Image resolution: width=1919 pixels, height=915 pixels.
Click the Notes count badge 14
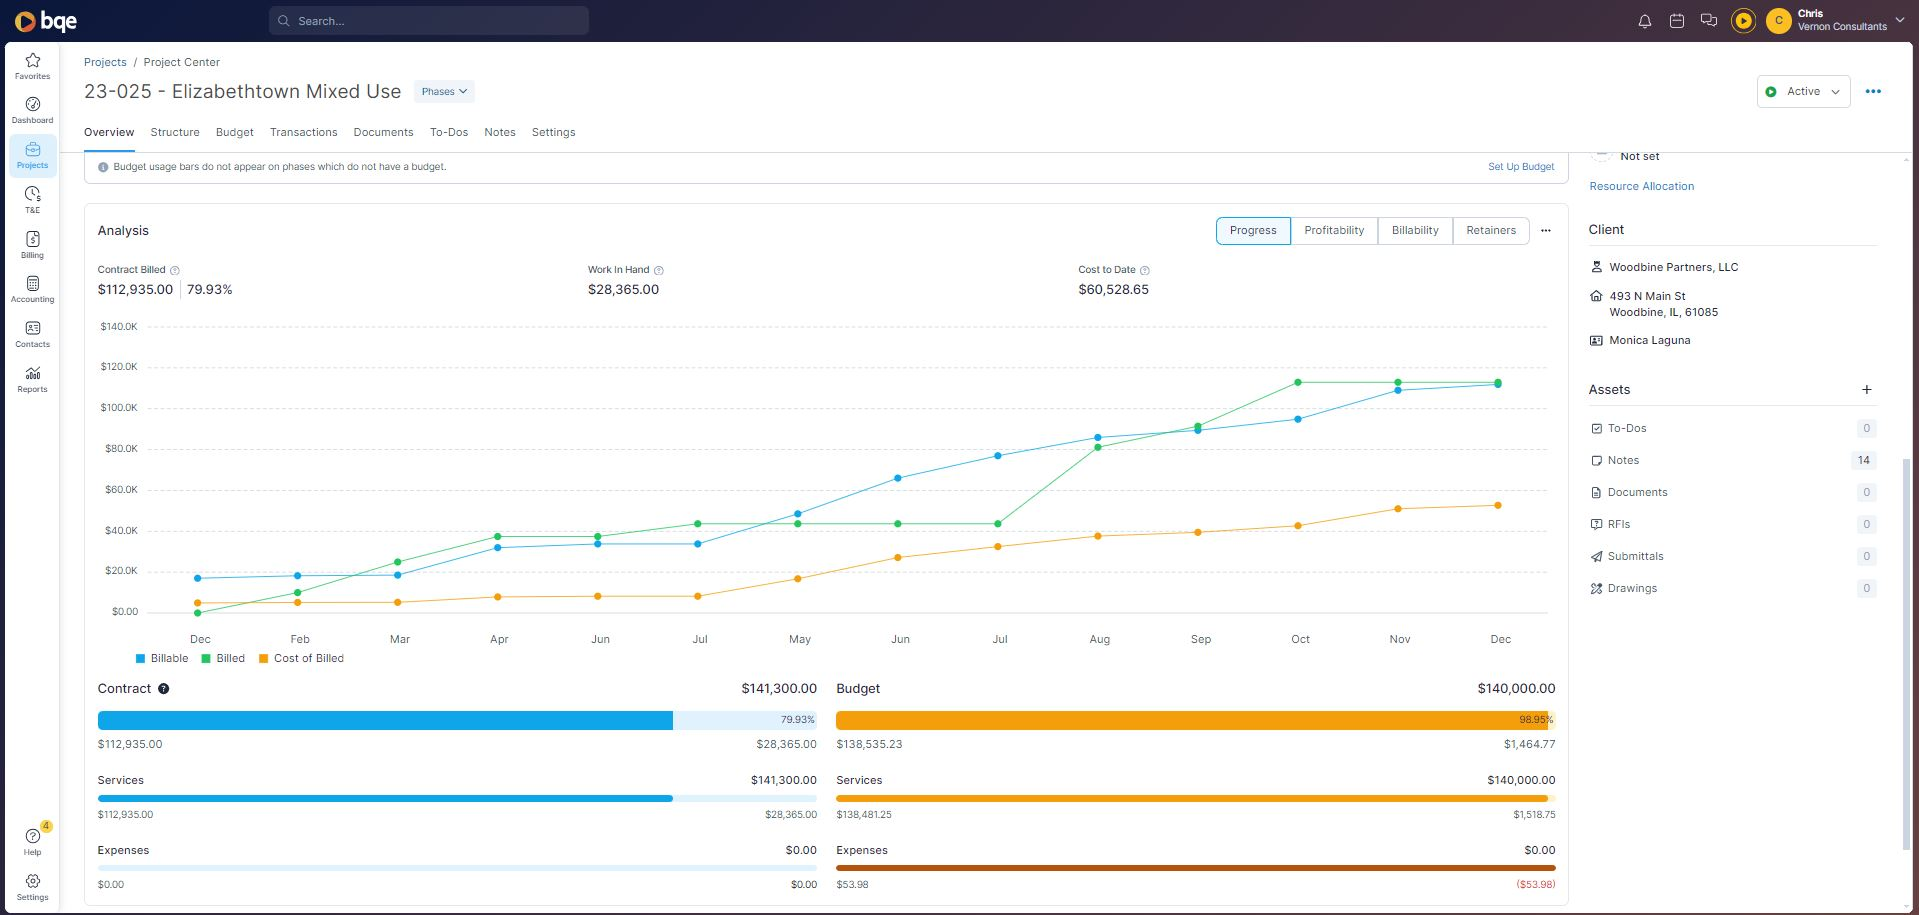pyautogui.click(x=1863, y=460)
